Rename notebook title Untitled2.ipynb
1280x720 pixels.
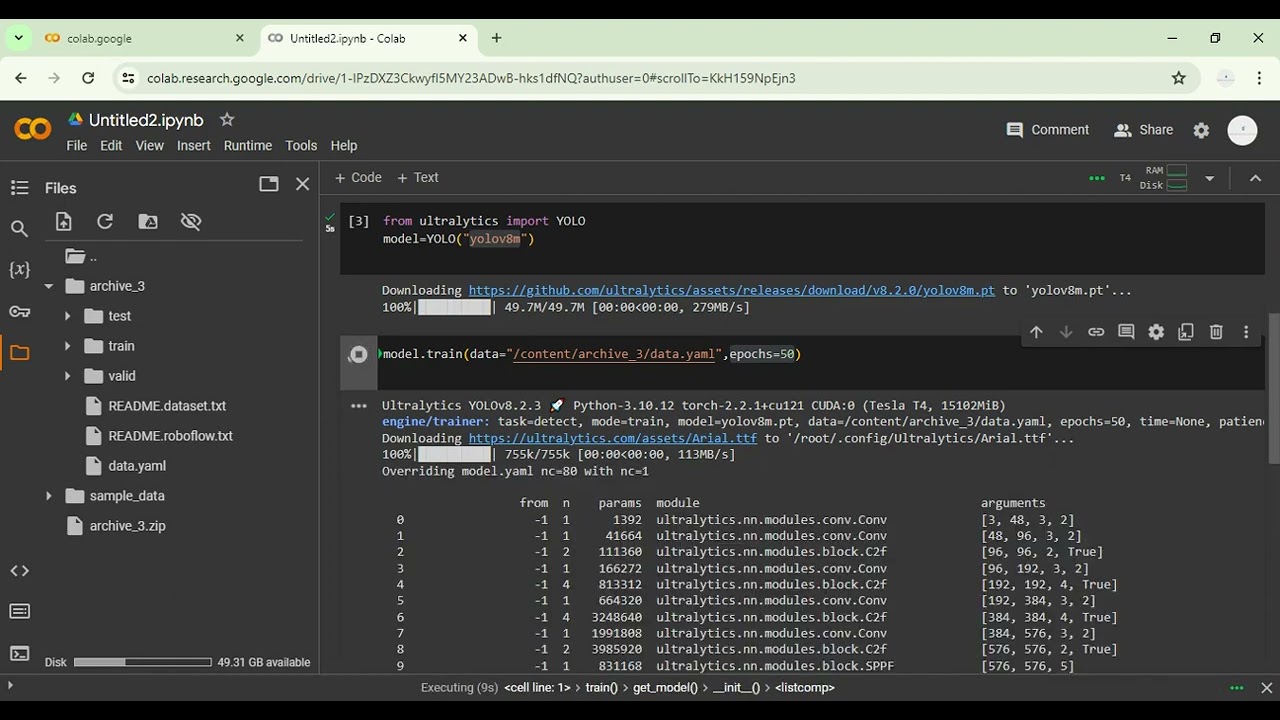(x=146, y=120)
